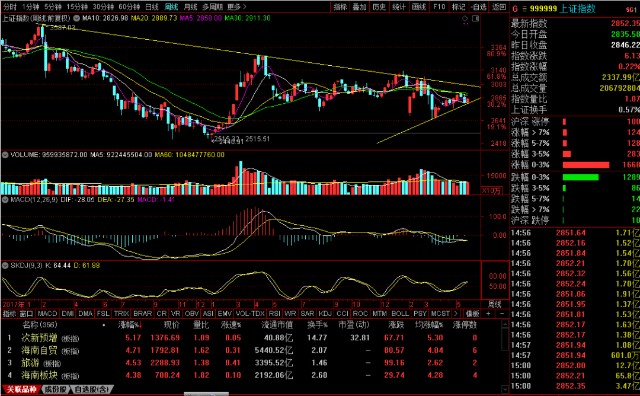640x396 pixels.
Task: Select the BOLL indicator tab
Action: click(x=400, y=314)
